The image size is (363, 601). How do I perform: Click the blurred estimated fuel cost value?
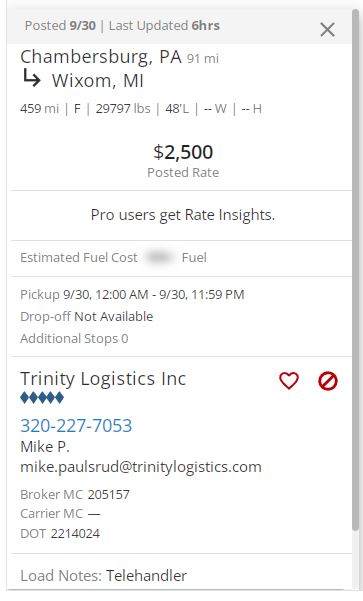[x=159, y=257]
